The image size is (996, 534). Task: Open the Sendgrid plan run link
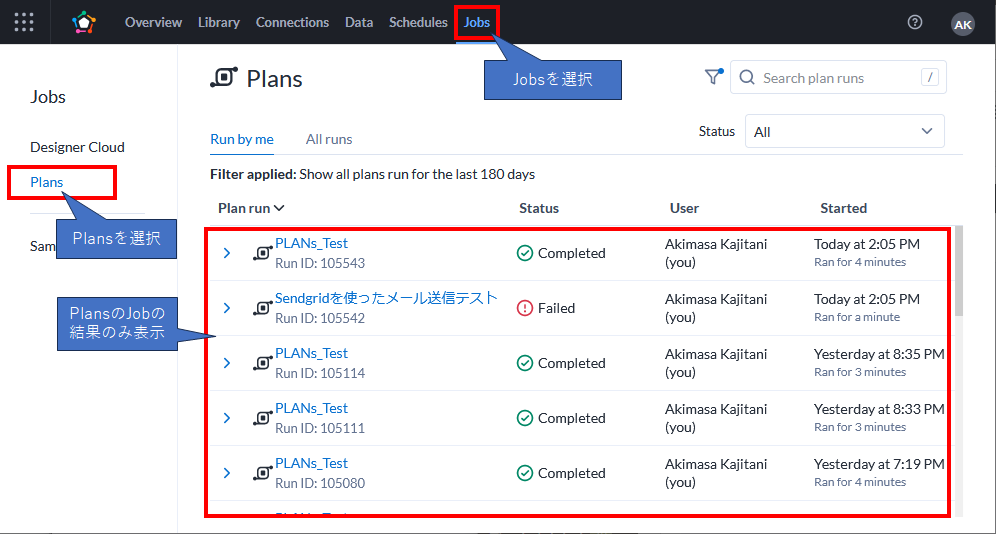(386, 298)
